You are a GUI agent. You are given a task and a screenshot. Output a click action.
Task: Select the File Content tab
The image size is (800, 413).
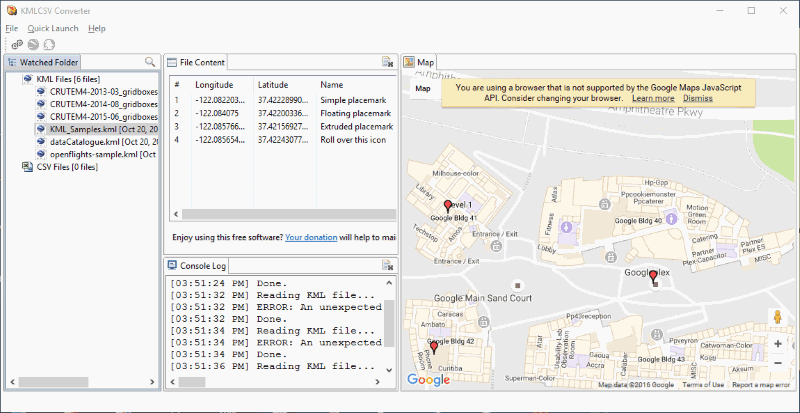point(196,62)
